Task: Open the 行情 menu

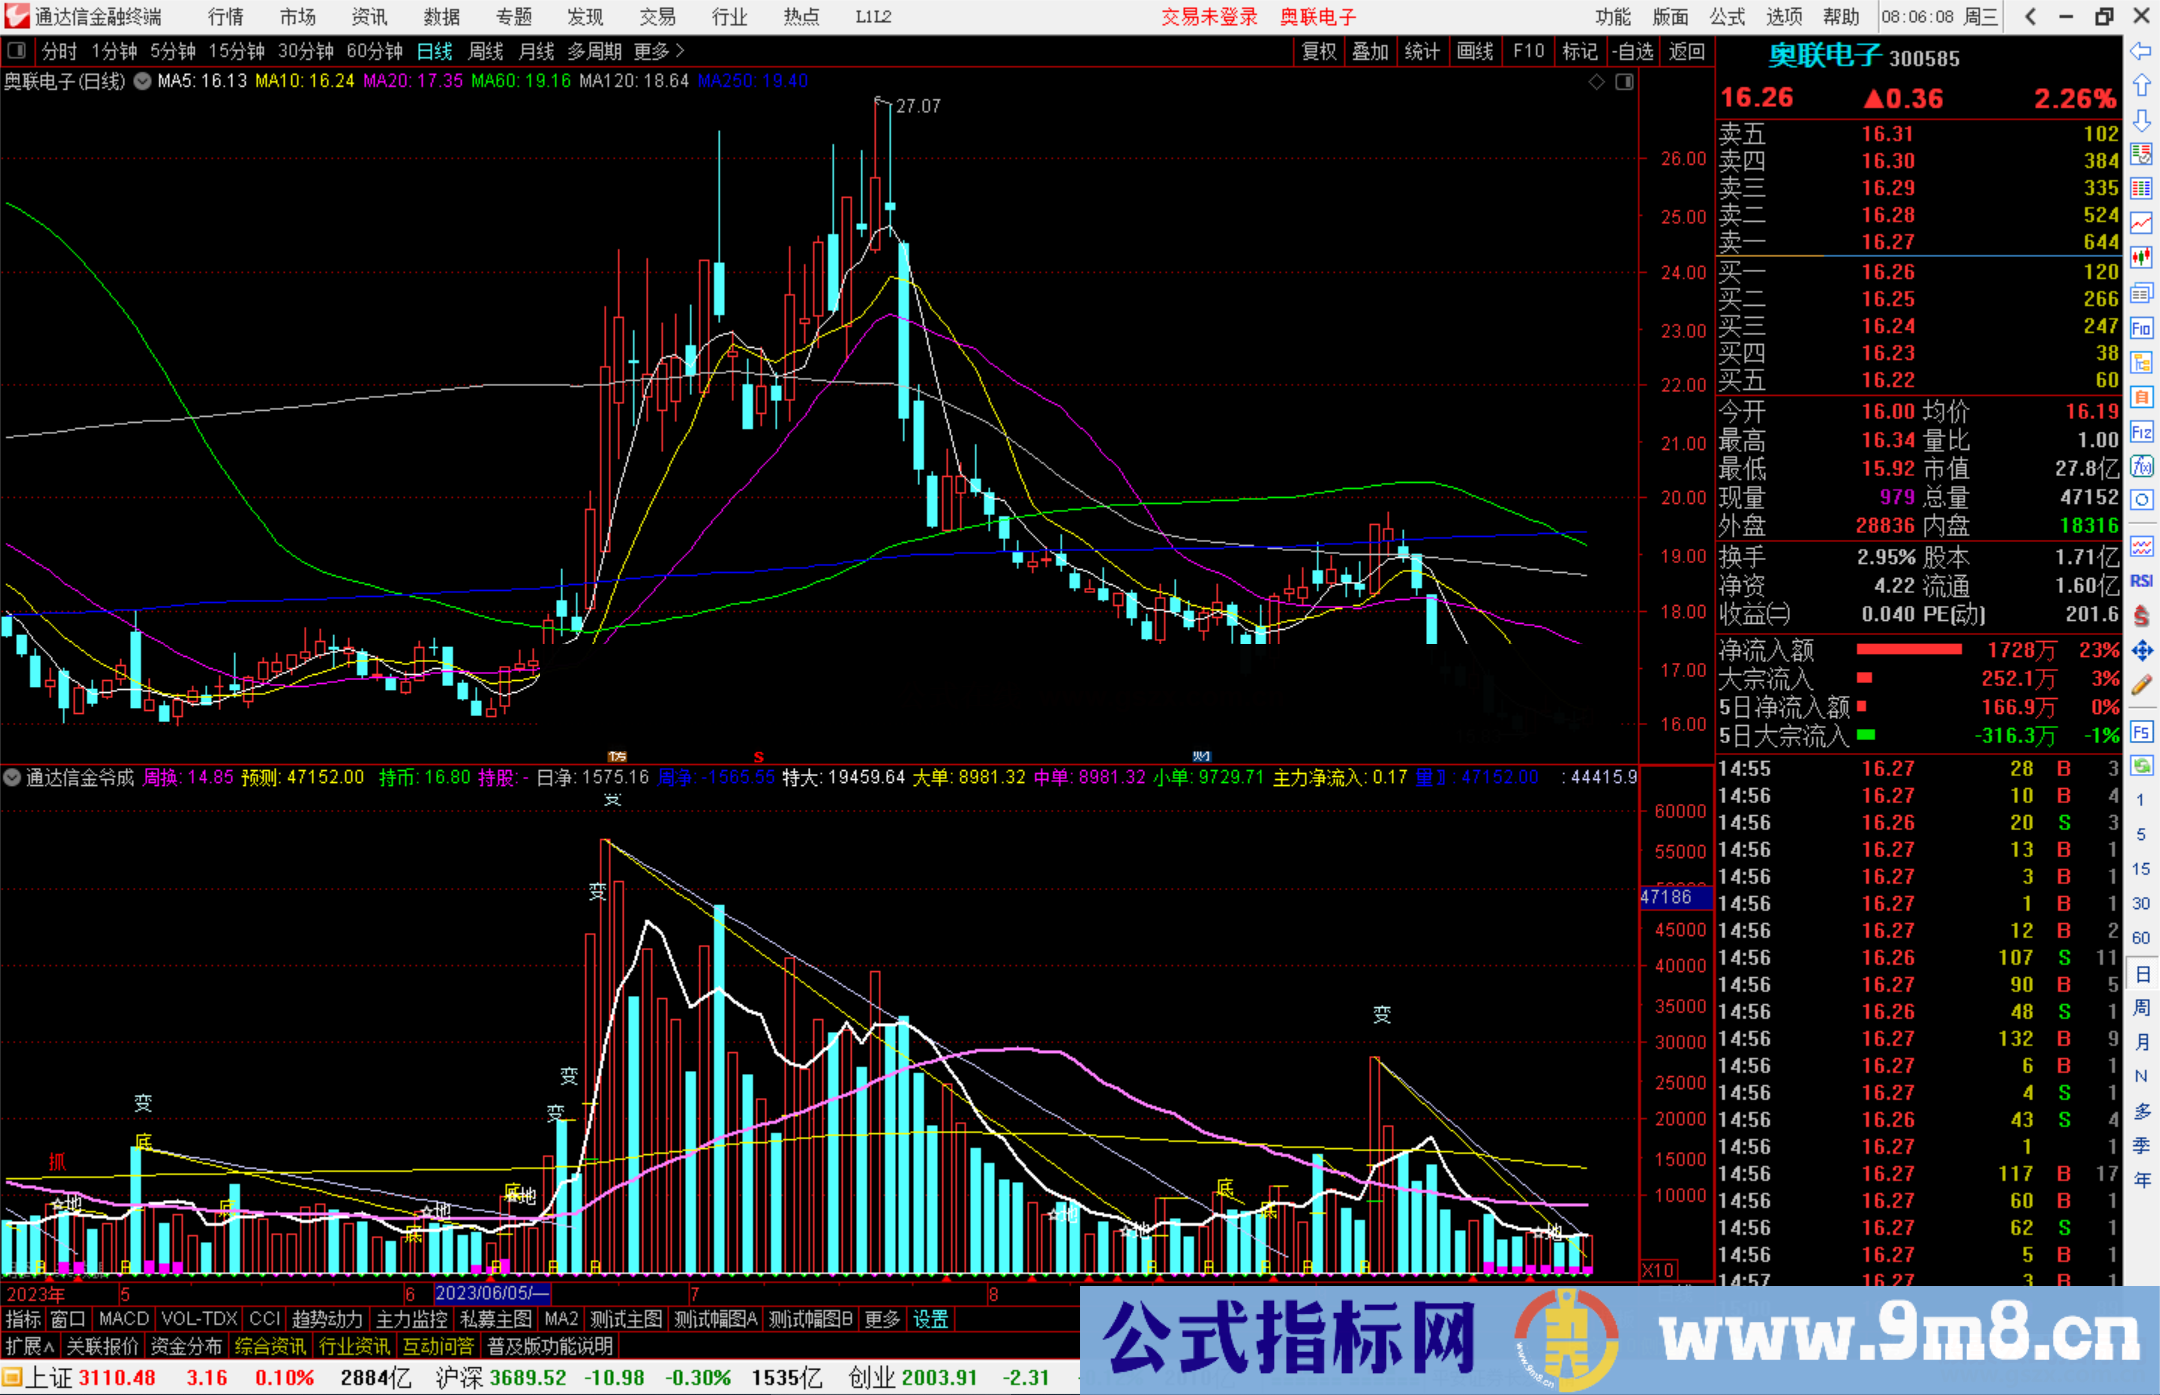Action: pos(226,17)
